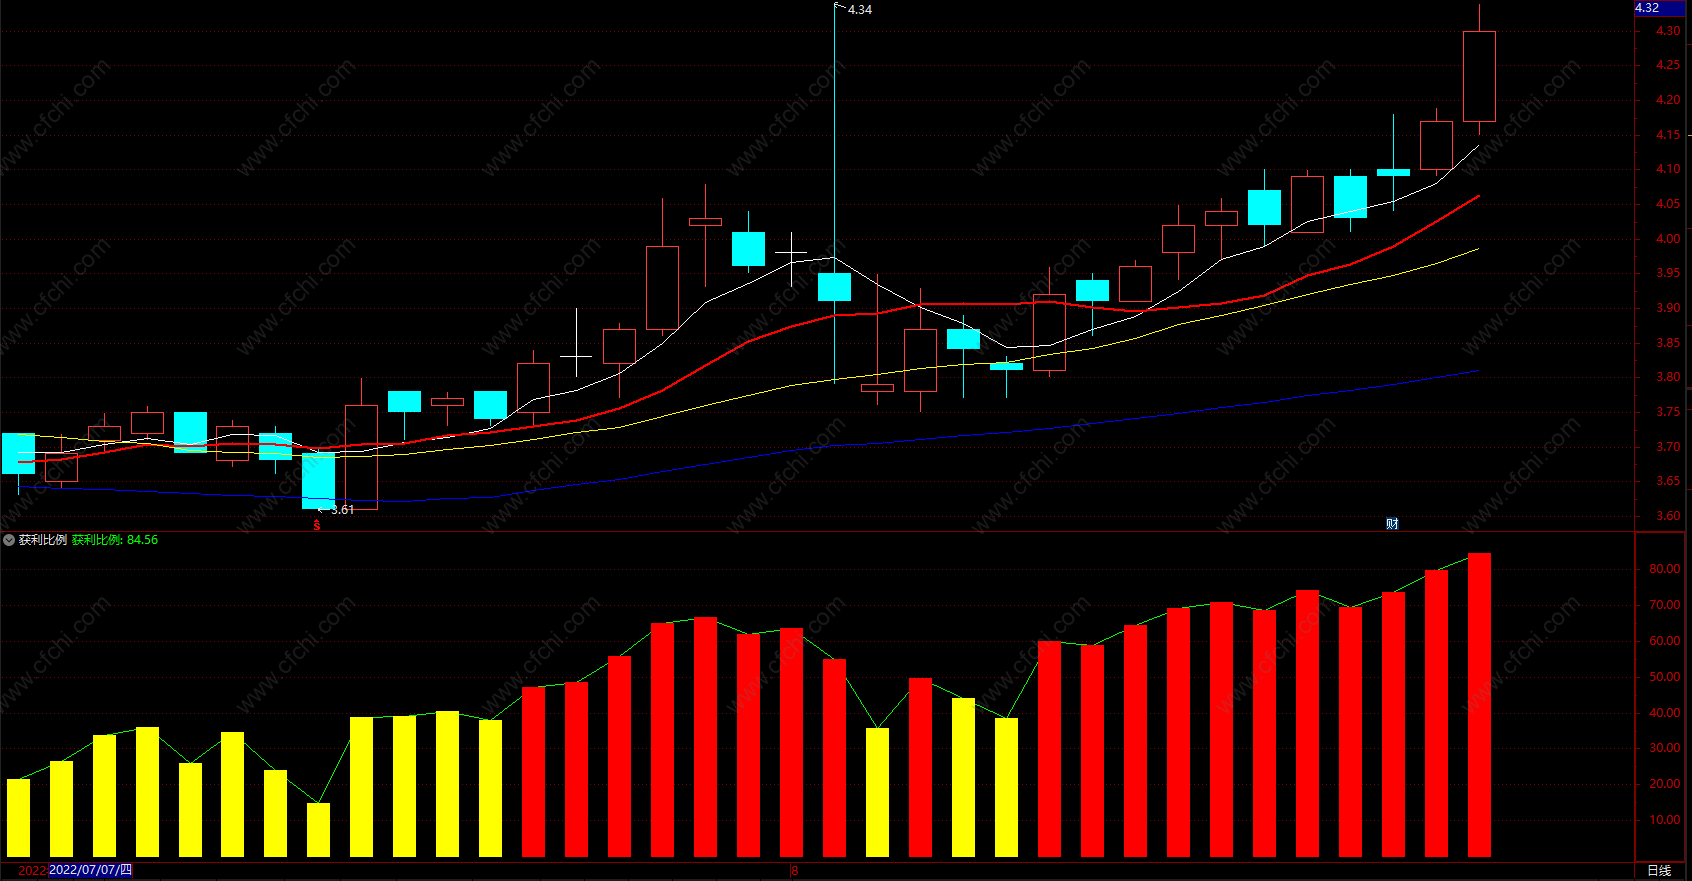The height and width of the screenshot is (881, 1692).
Task: Click the 50.00 indicator axis value
Action: (1665, 677)
